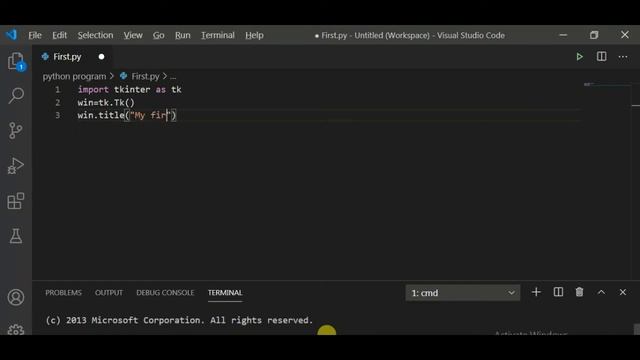Expand the breadcrumb ellipsis symbol list

click(173, 76)
